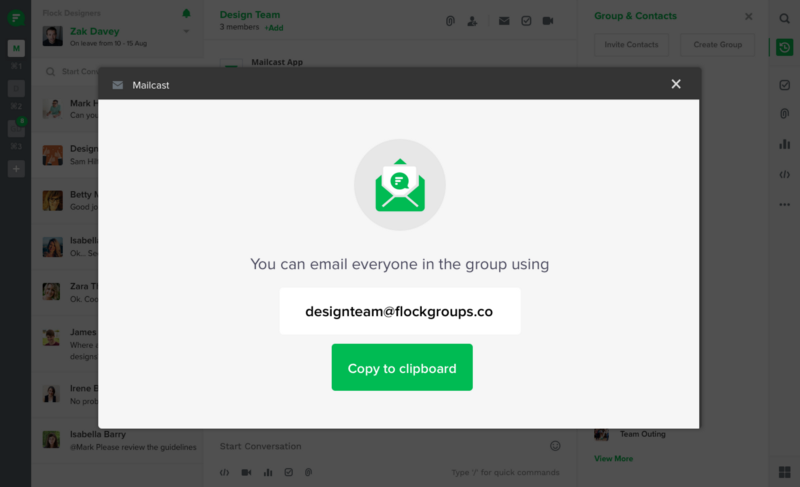
Task: Switch to the M team workspace
Action: click(16, 48)
